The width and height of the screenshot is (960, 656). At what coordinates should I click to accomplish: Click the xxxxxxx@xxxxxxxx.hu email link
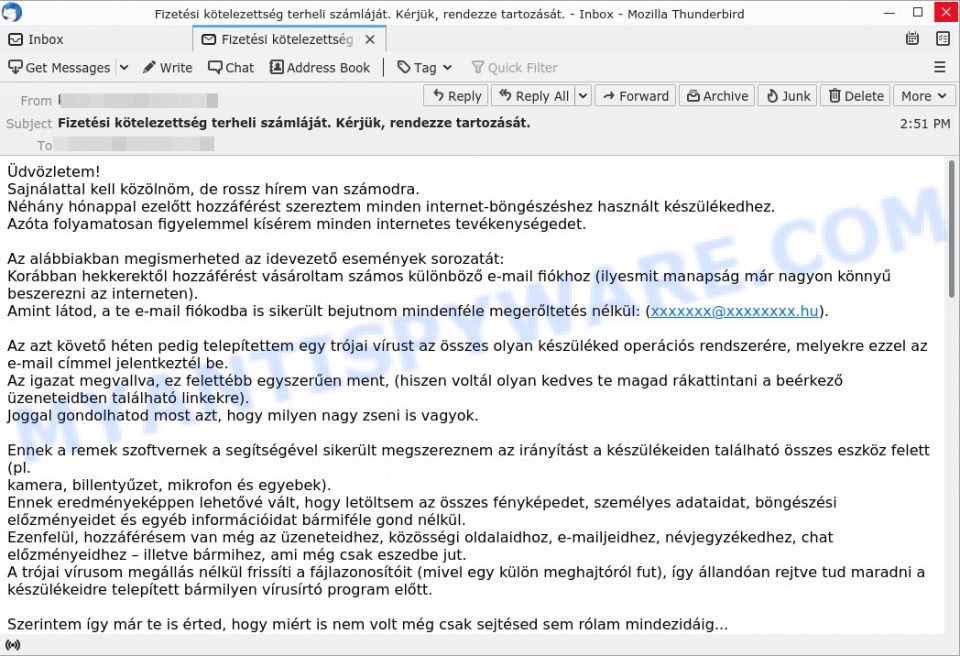coord(734,311)
